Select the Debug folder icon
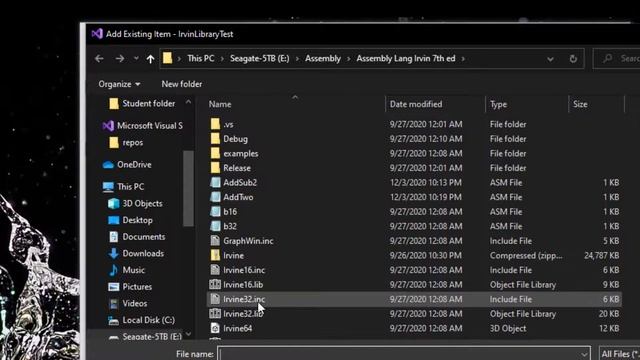 [x=215, y=139]
